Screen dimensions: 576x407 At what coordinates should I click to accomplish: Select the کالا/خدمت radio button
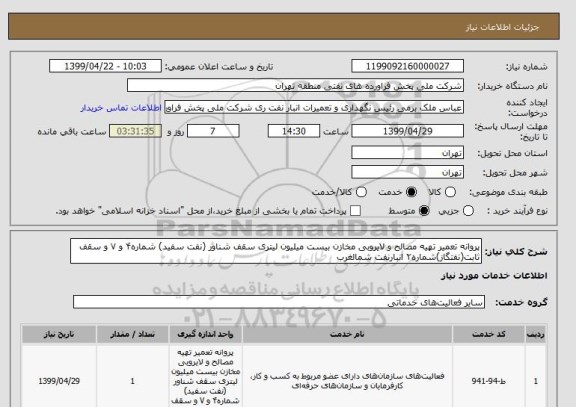tap(361, 192)
